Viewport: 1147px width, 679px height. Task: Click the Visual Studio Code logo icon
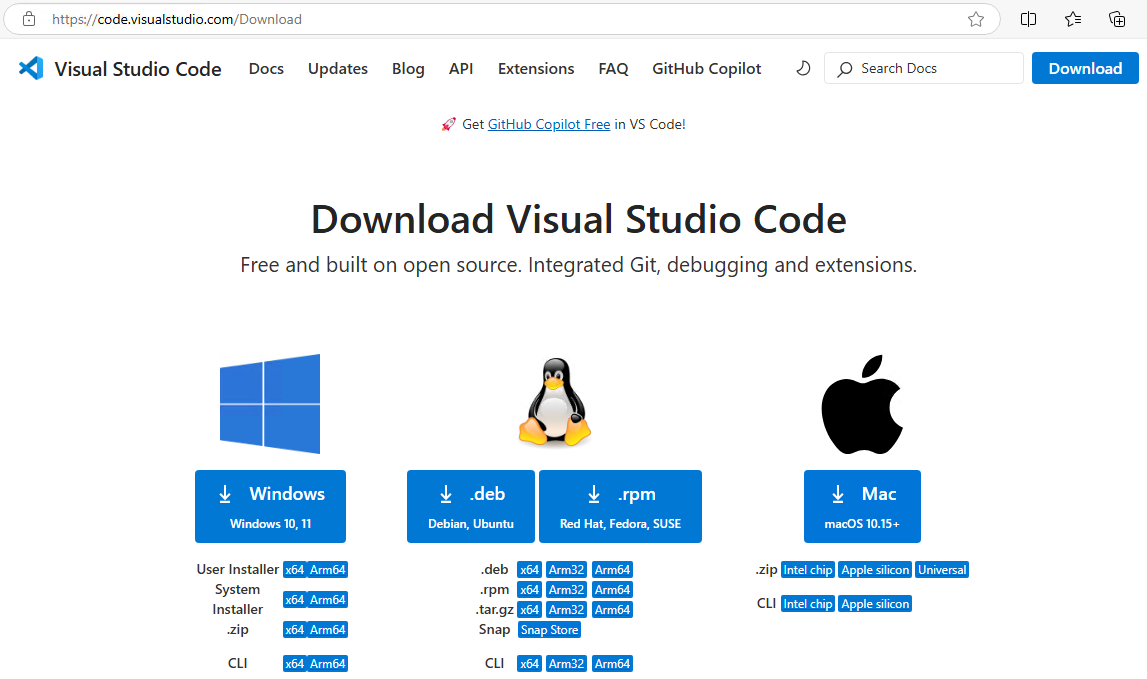31,69
